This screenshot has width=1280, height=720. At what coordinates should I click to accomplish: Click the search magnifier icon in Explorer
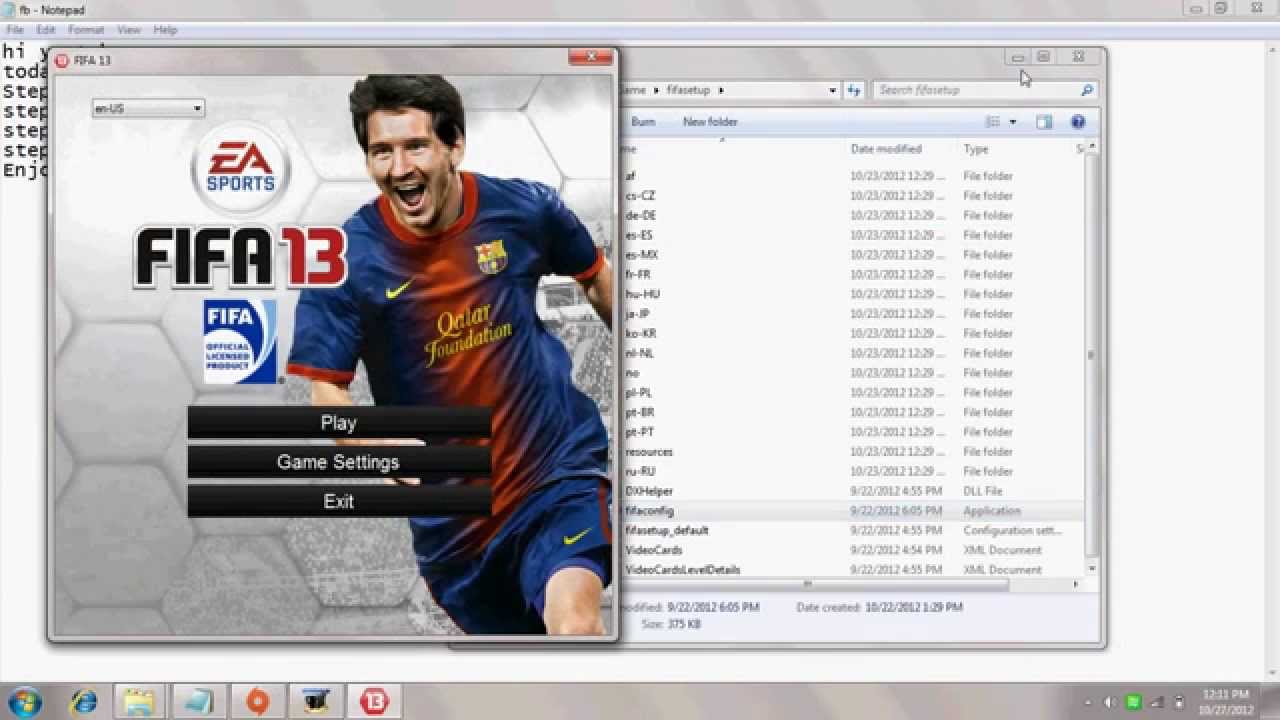pyautogui.click(x=1087, y=90)
